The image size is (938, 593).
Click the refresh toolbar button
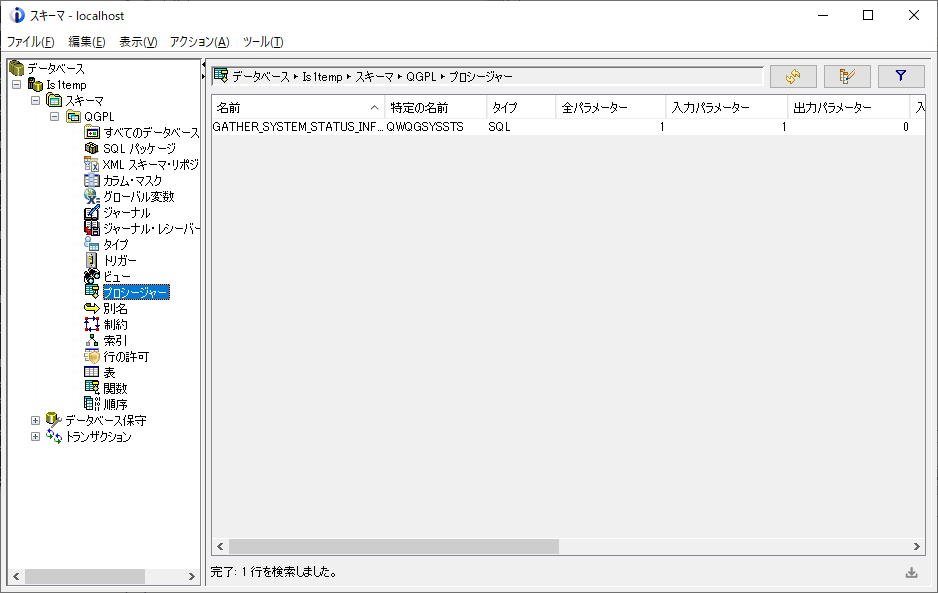point(793,76)
